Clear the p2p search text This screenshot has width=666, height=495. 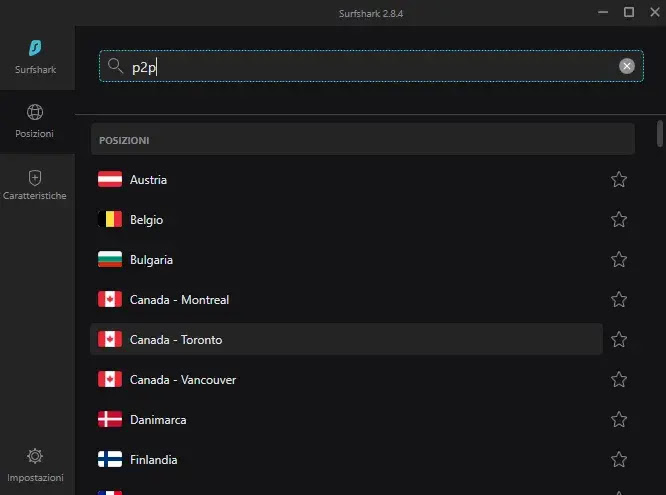pyautogui.click(x=626, y=66)
